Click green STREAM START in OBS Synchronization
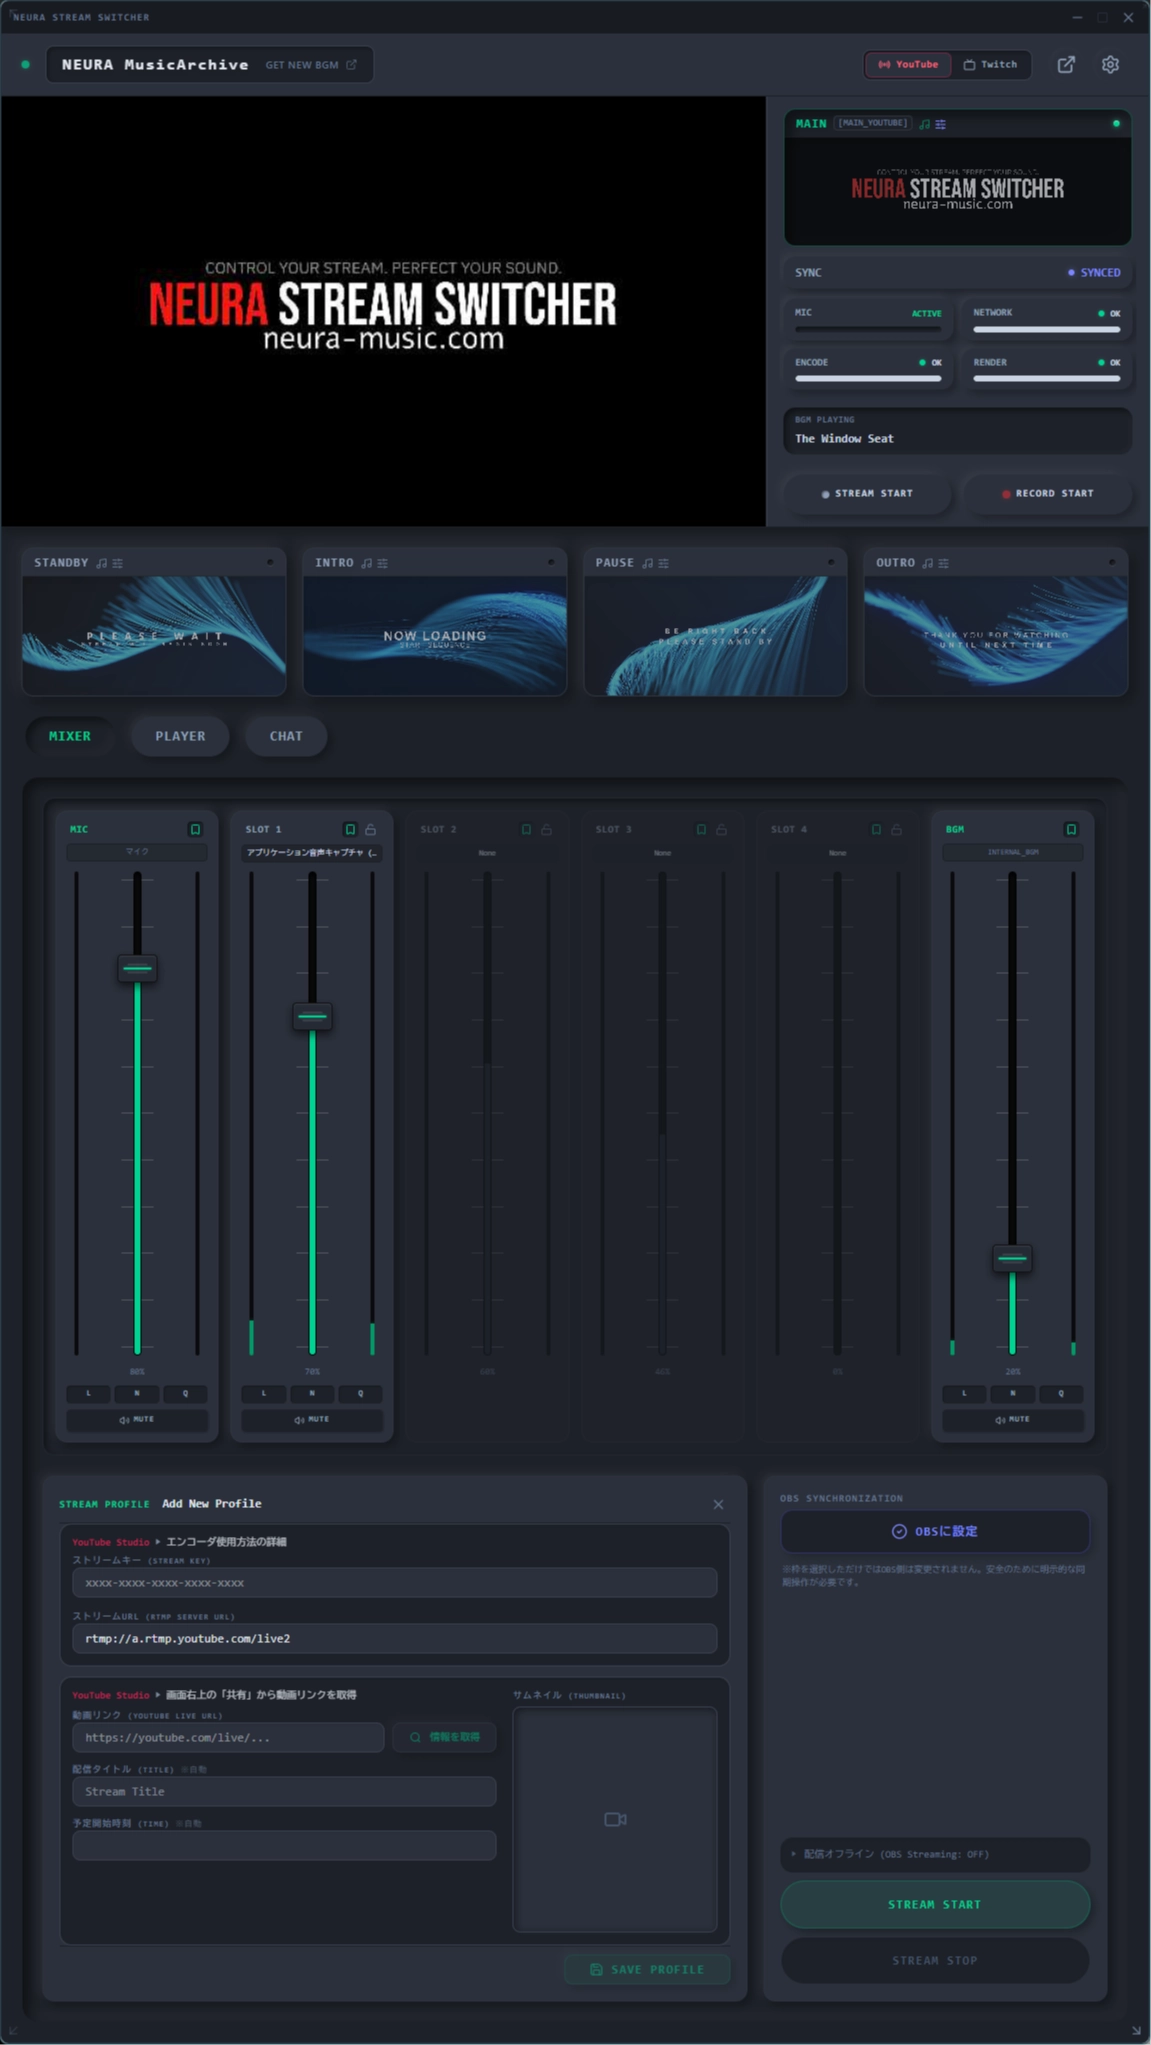Viewport: 1151px width, 2045px height. click(x=935, y=1904)
